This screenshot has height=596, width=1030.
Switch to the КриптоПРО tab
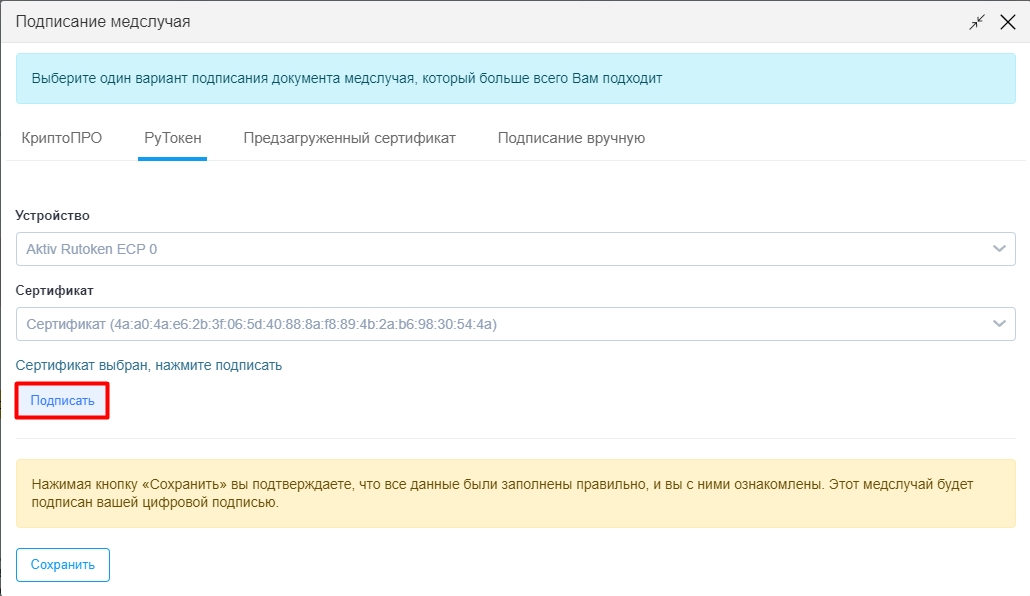coord(62,138)
